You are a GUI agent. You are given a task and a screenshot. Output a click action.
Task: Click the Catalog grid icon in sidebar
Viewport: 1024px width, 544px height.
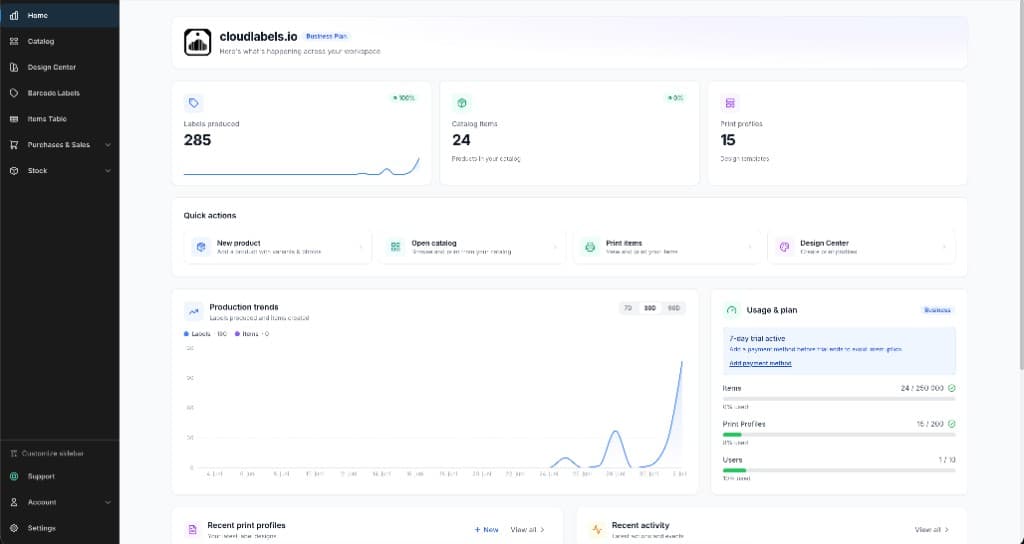pos(14,41)
